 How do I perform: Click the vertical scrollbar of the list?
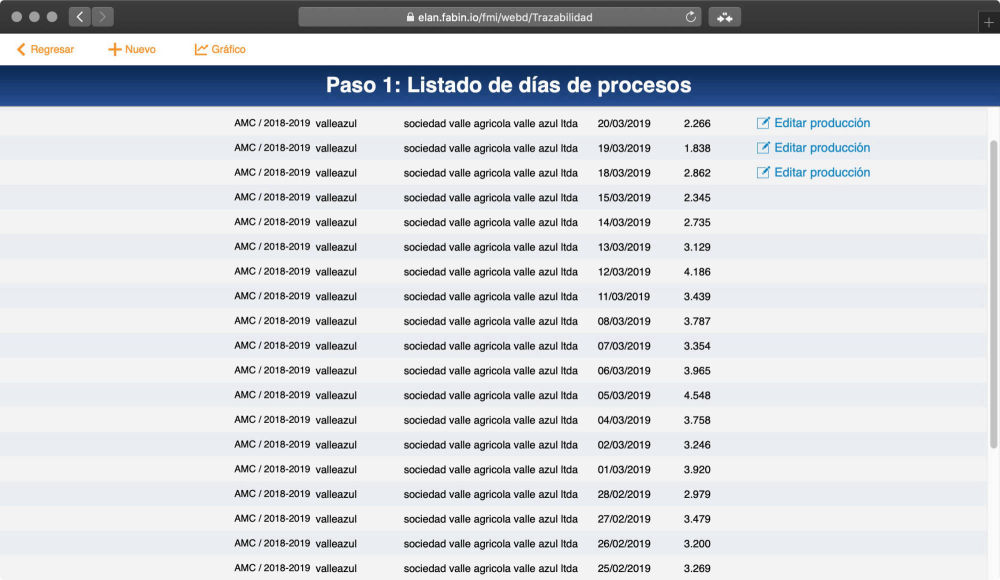pos(993,290)
